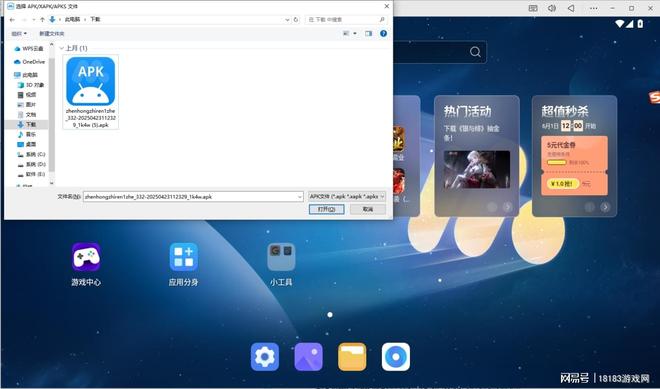Open the filename combo box dropdown
660x389 pixels.
pos(300,197)
